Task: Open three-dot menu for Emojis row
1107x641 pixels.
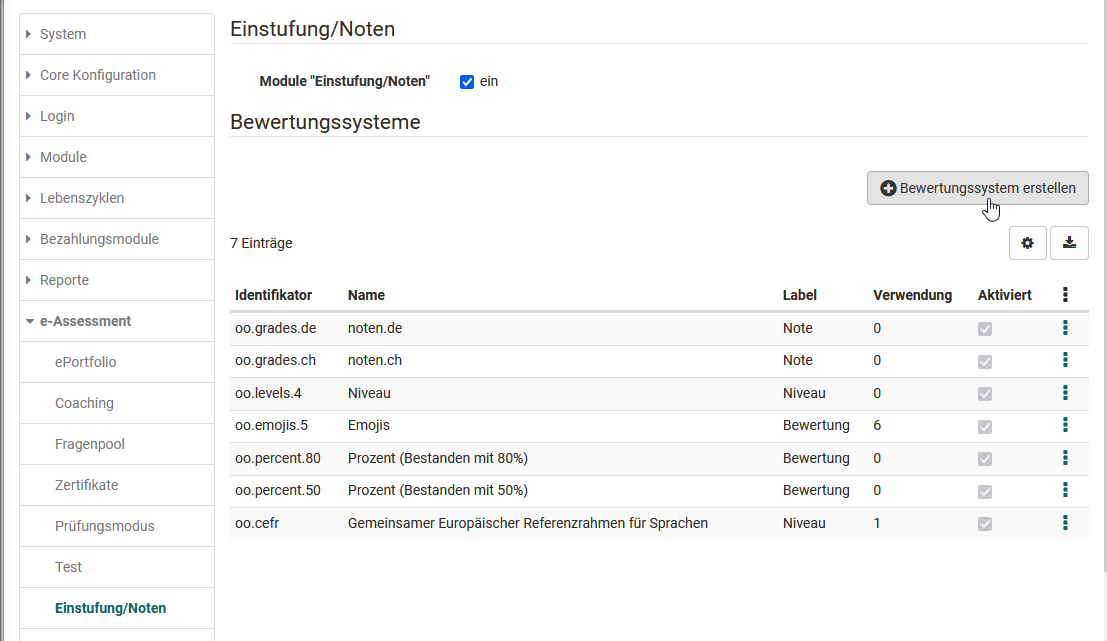Action: click(1065, 425)
